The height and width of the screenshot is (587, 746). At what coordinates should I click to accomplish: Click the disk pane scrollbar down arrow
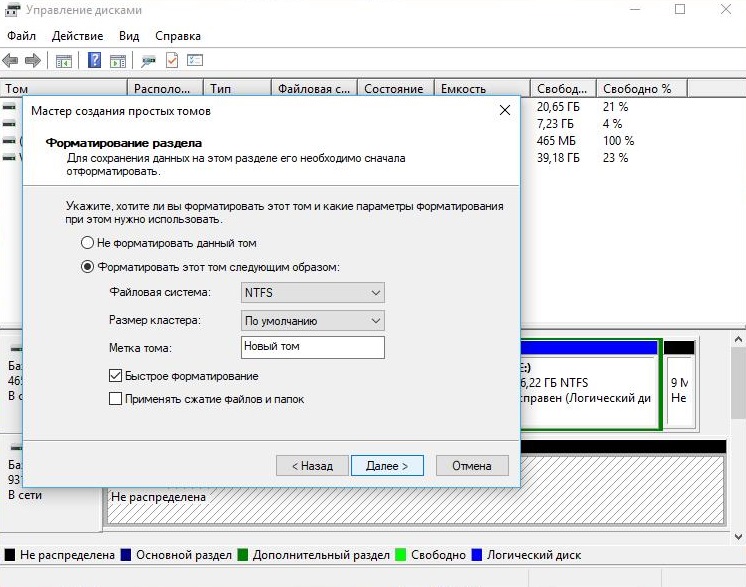coord(738,537)
